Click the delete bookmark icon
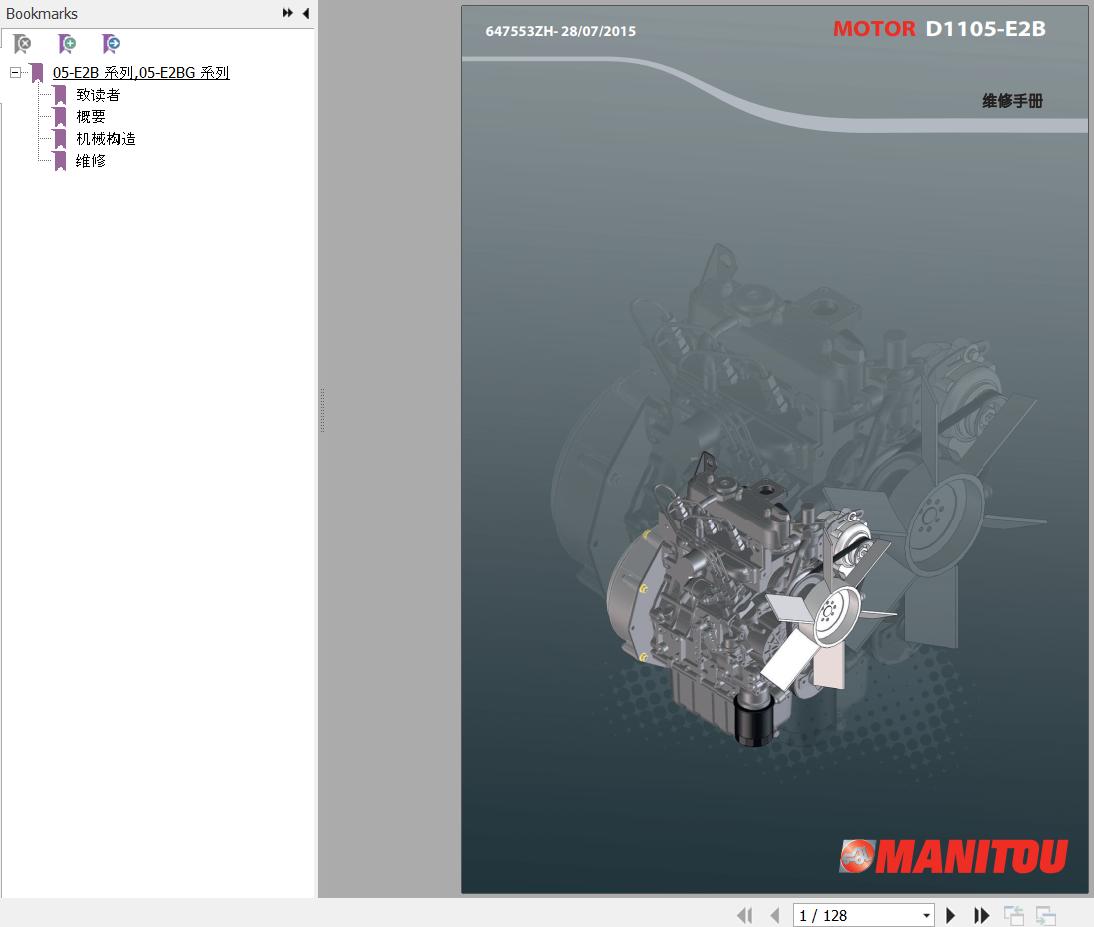The width and height of the screenshot is (1094, 927). pyautogui.click(x=22, y=44)
